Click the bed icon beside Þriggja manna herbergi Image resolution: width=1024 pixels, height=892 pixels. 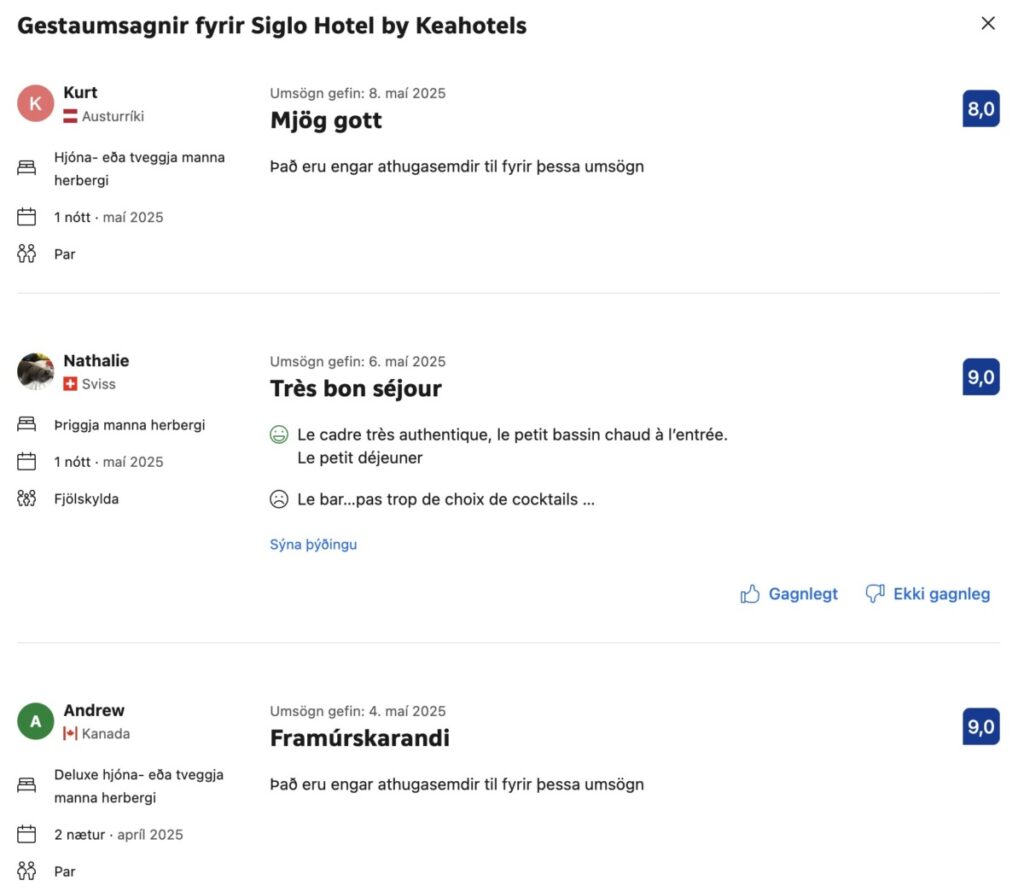pyautogui.click(x=26, y=424)
